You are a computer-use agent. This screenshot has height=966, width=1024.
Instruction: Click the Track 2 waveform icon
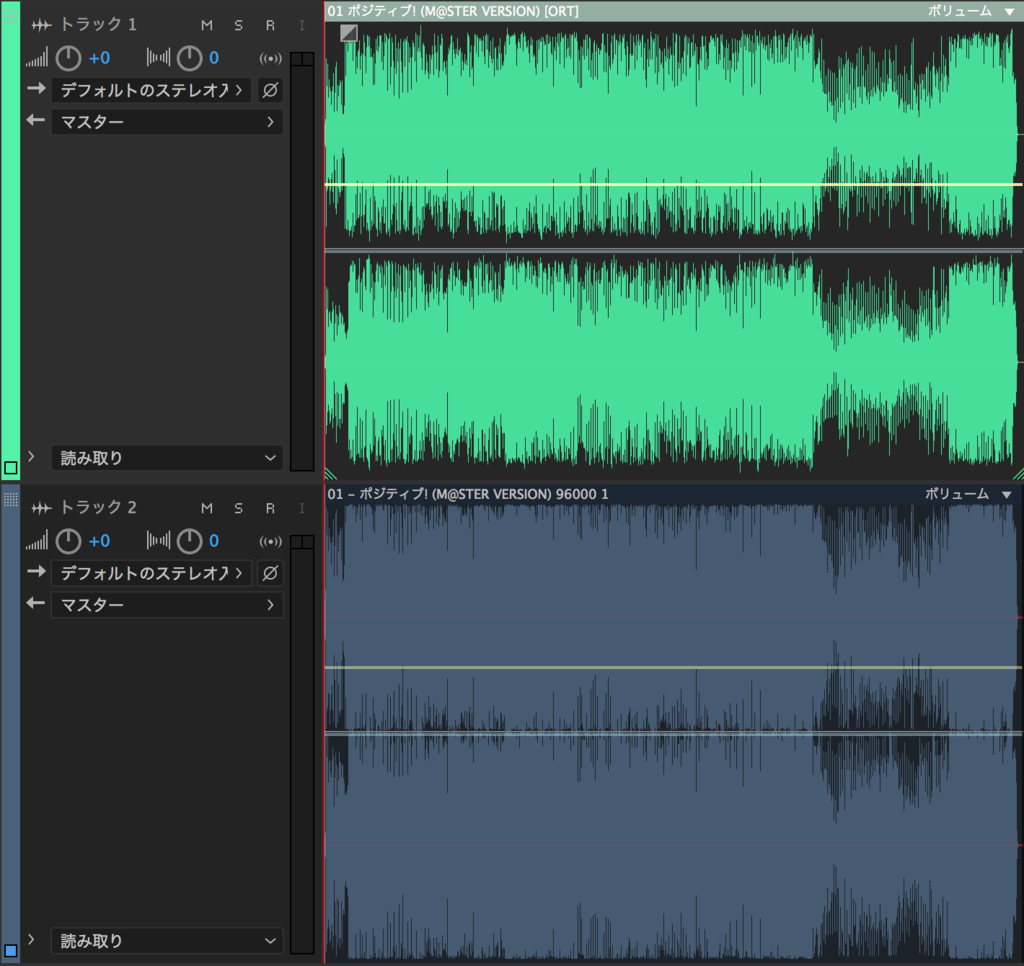click(x=41, y=508)
